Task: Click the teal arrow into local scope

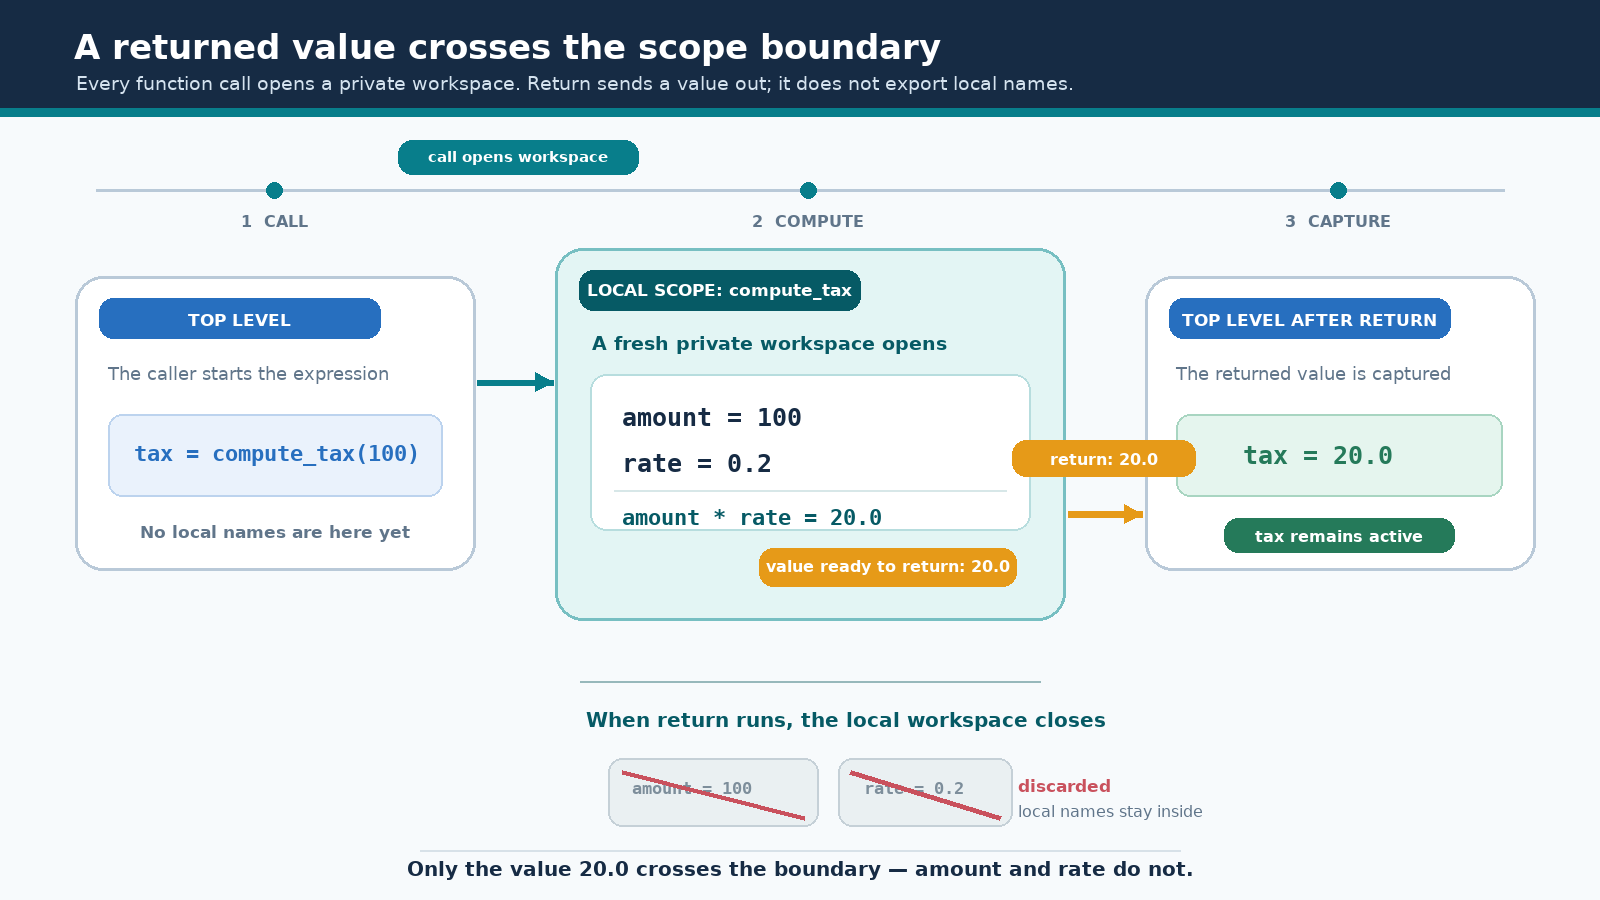Action: point(515,382)
